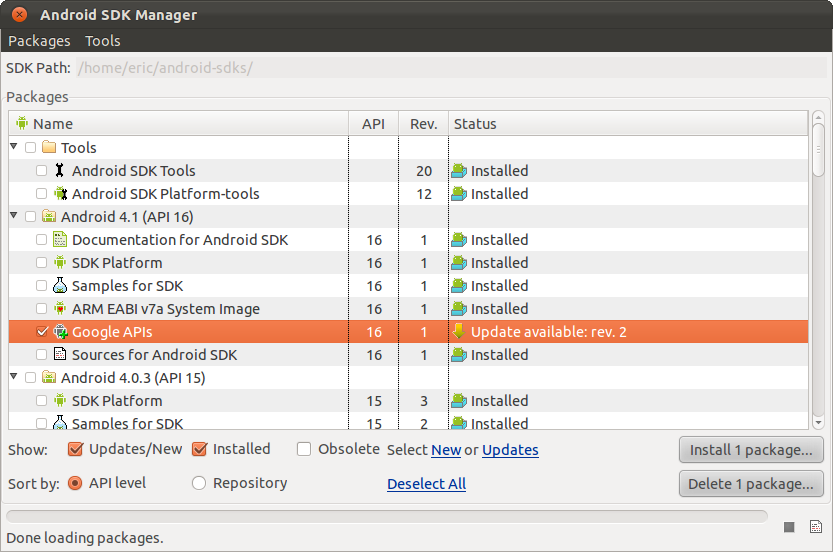Collapse the Android 4.0.3 (API 15) group
Image resolution: width=833 pixels, height=552 pixels.
pos(14,376)
